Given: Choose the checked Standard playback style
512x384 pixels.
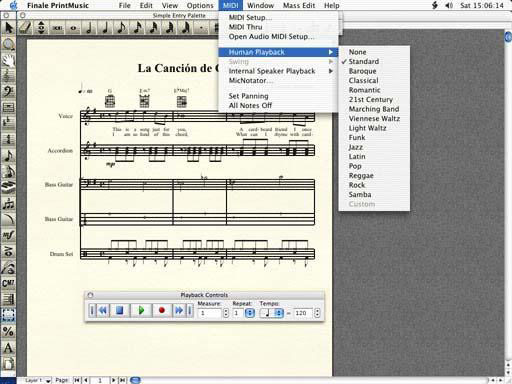Looking at the screenshot, I should tap(374, 61).
